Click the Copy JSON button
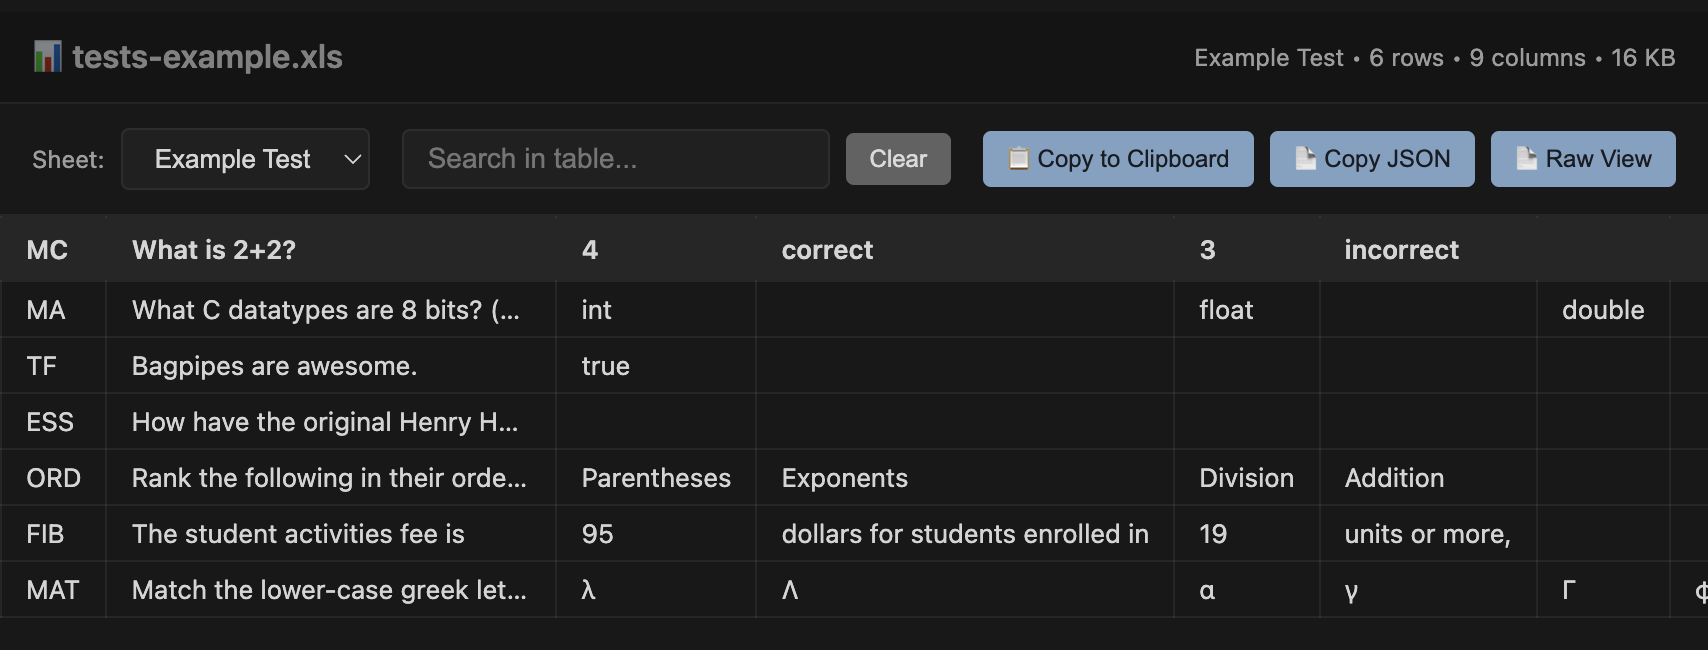The height and width of the screenshot is (650, 1708). pyautogui.click(x=1371, y=158)
